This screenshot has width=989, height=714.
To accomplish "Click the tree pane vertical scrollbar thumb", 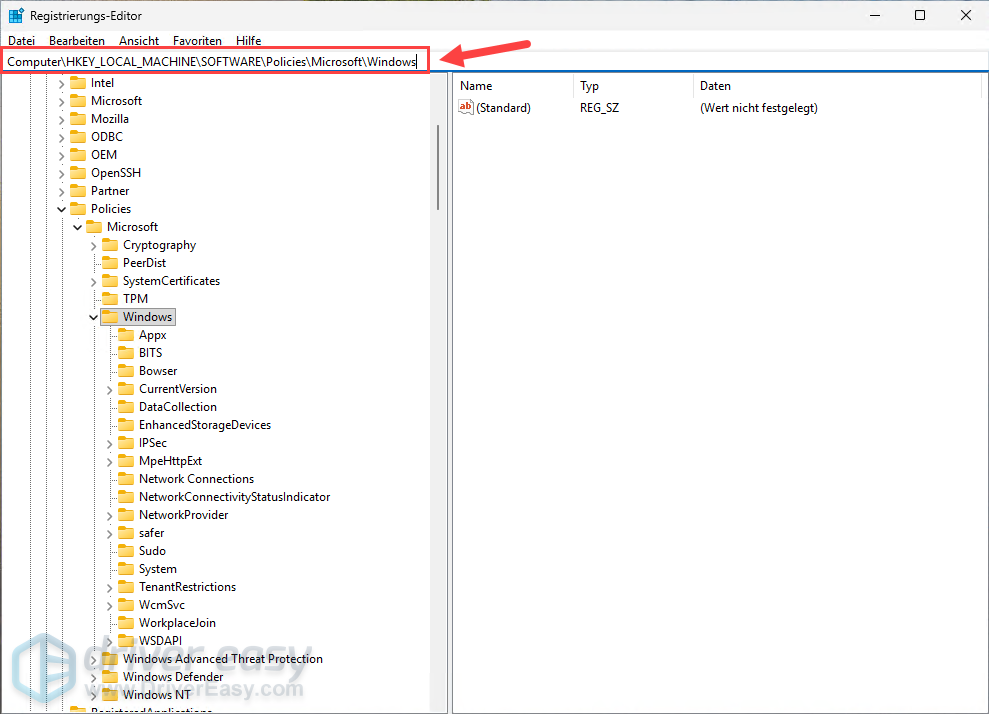I will tap(438, 167).
